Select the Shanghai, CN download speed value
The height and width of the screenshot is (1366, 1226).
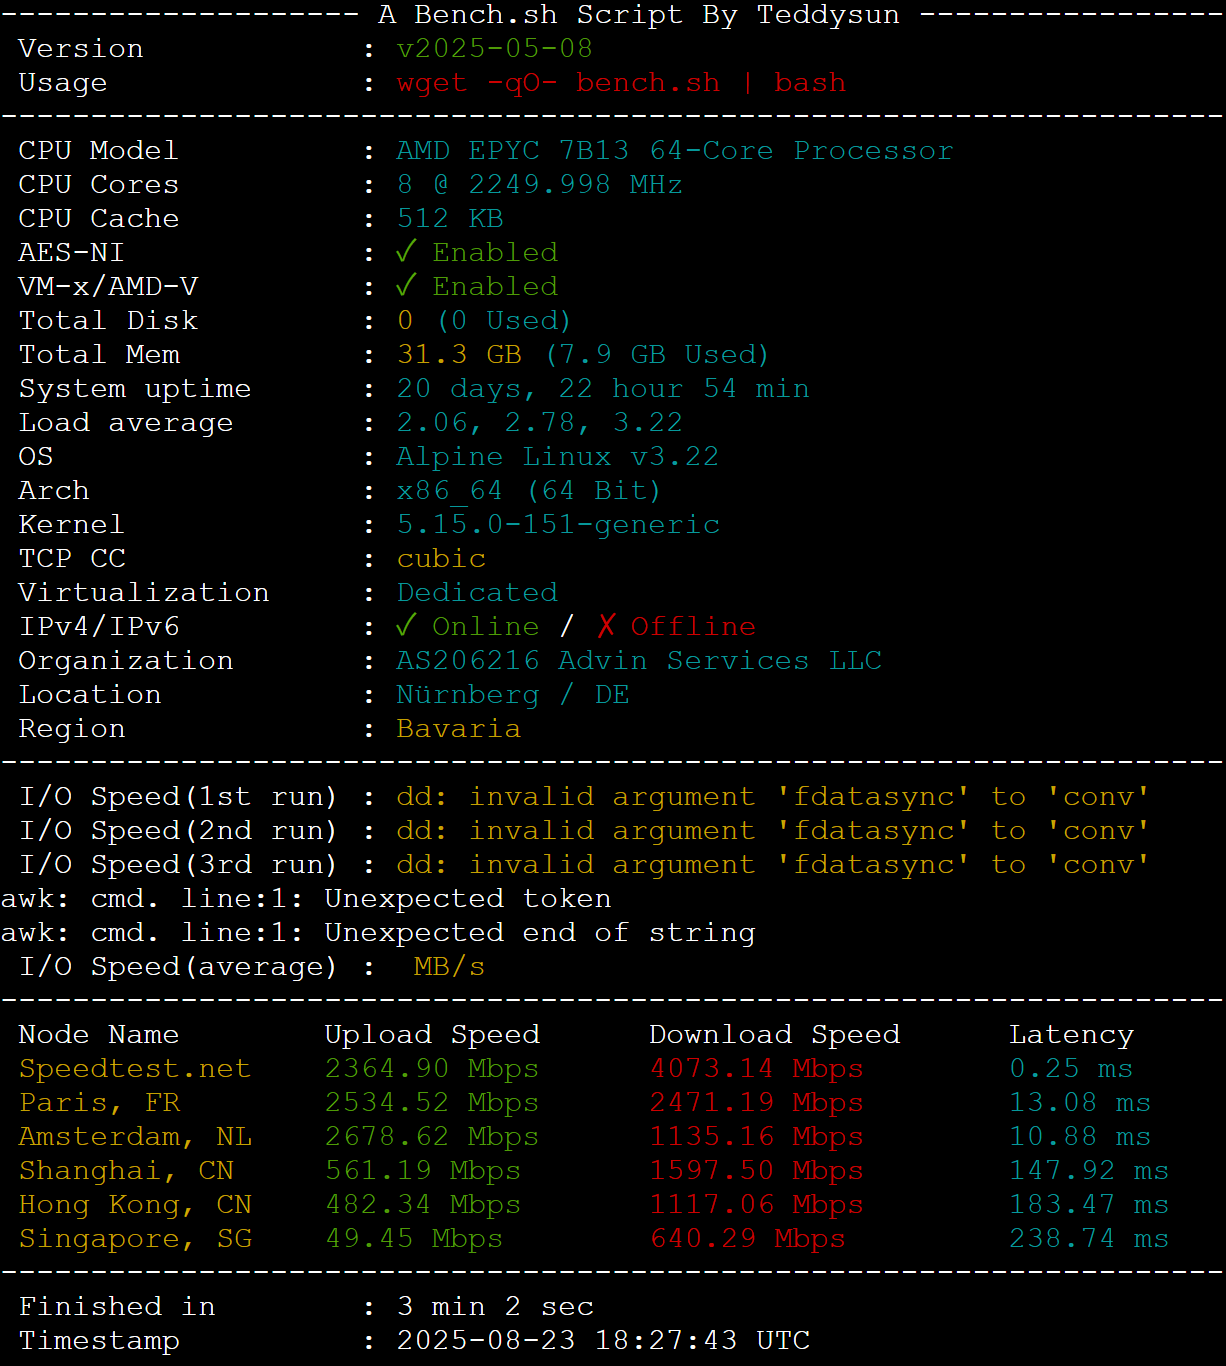(x=756, y=1171)
